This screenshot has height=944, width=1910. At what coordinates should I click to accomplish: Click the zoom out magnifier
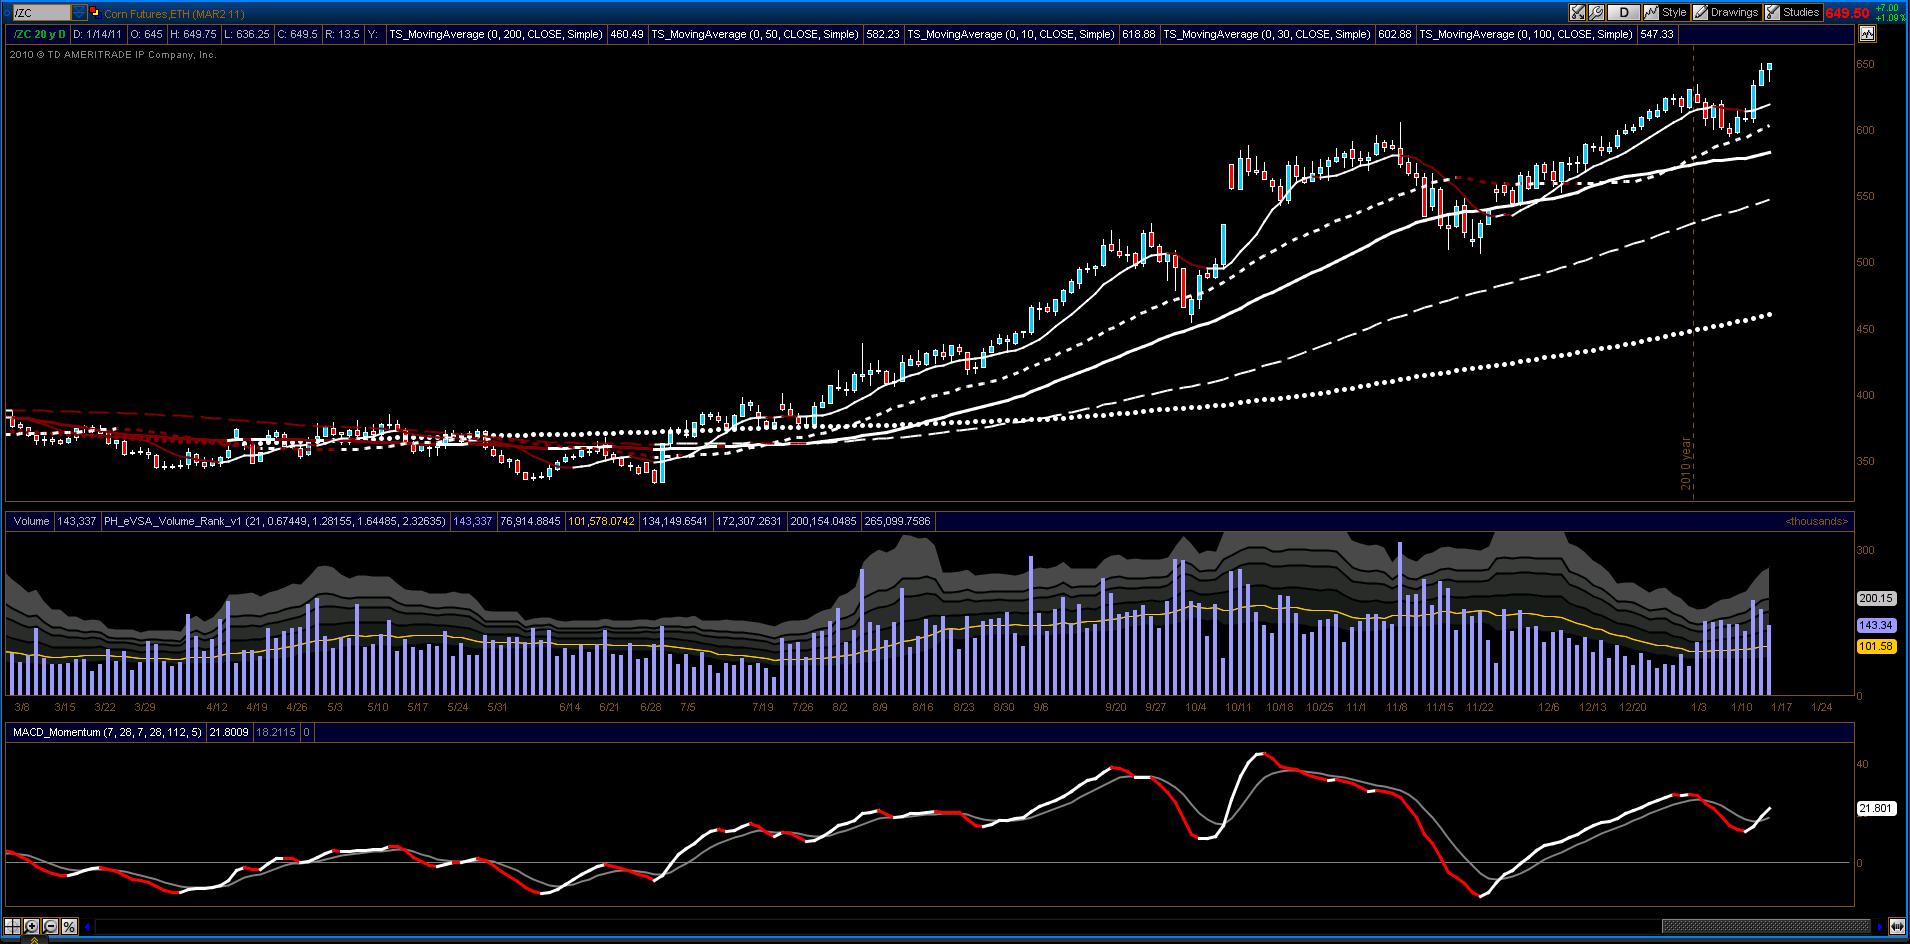[x=51, y=926]
